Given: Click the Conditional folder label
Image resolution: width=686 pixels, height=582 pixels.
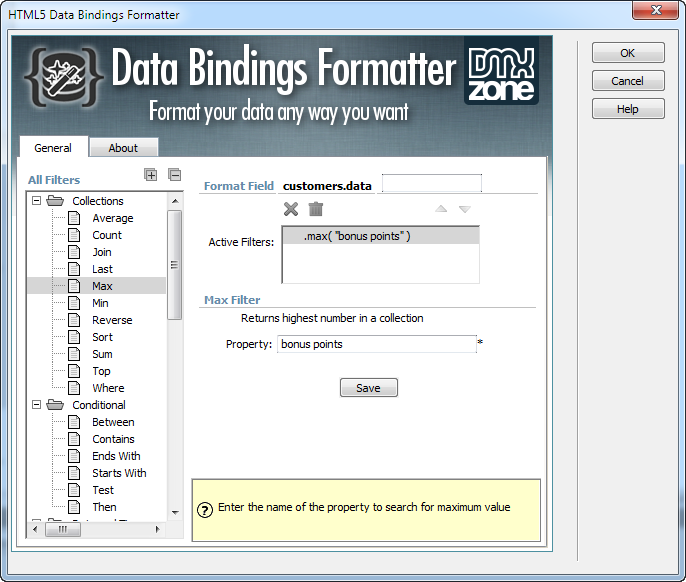Looking at the screenshot, I should tap(99, 405).
